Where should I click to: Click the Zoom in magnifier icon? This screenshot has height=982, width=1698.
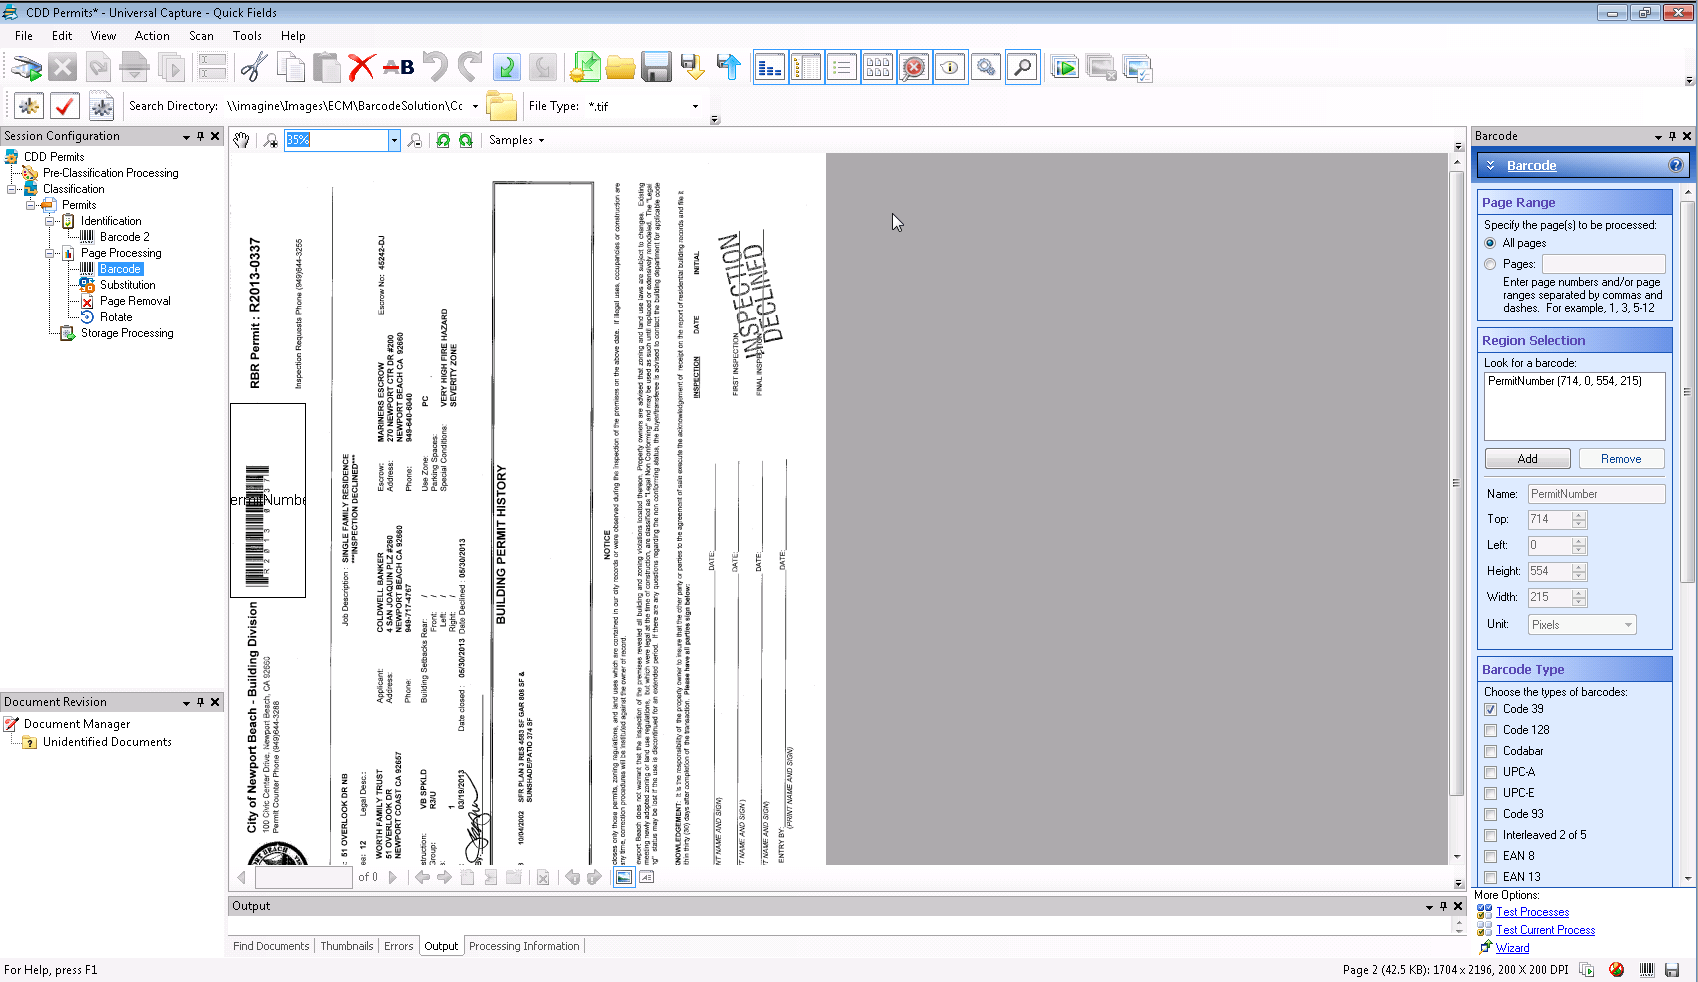271,141
